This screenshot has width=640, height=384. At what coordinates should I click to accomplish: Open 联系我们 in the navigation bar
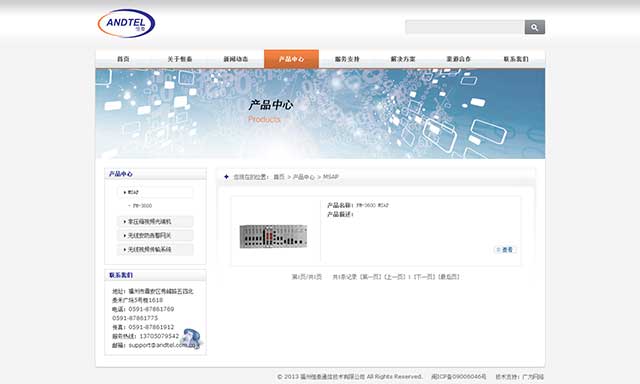516,59
